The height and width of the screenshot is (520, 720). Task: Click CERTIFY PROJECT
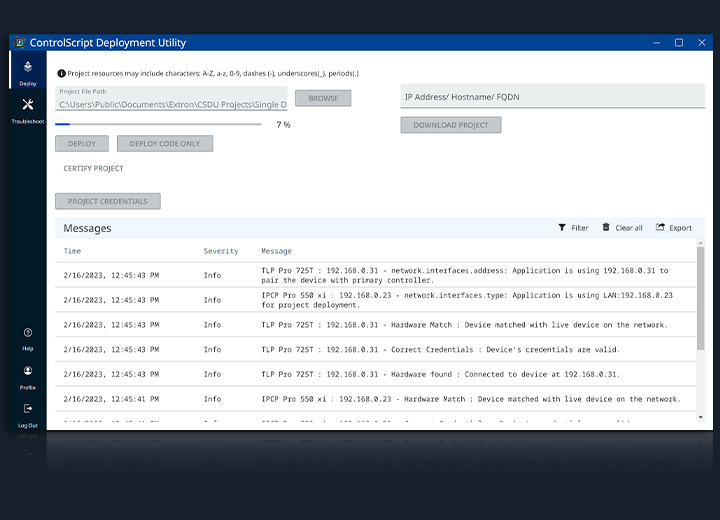pos(93,169)
